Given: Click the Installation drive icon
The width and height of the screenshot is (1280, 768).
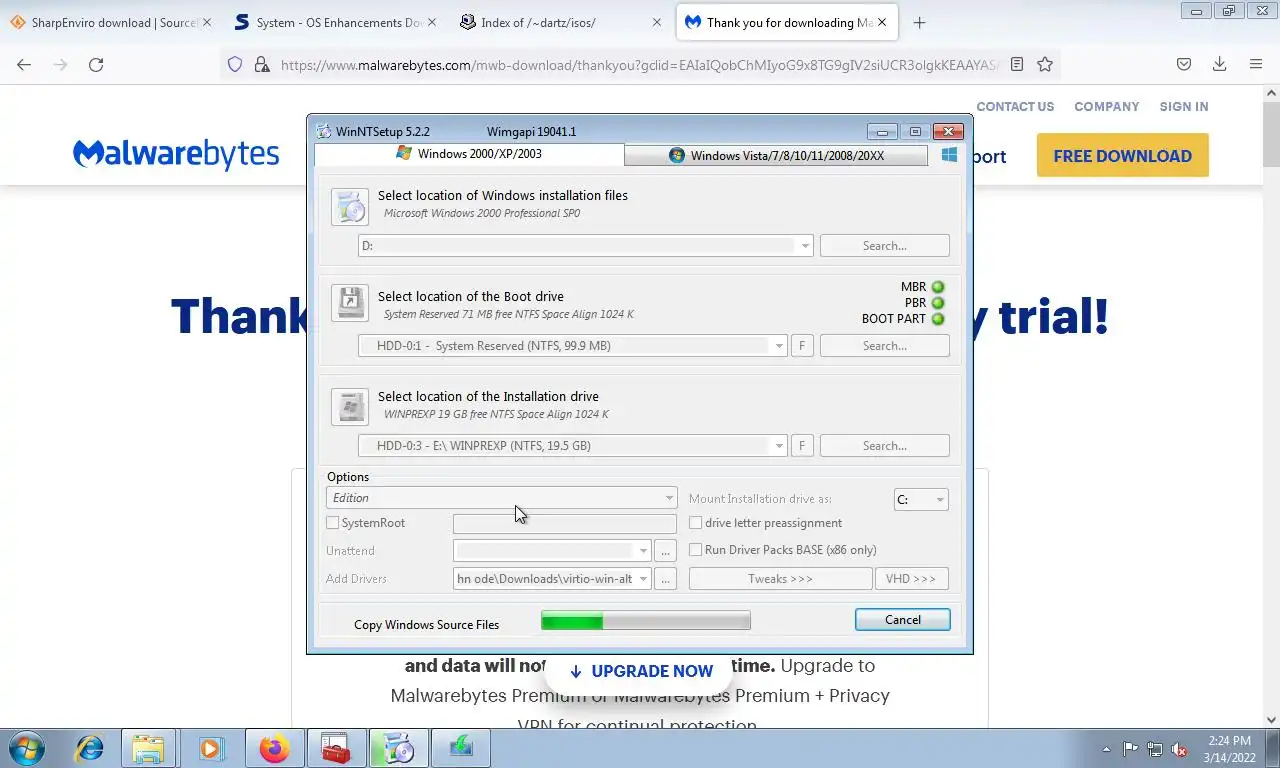Looking at the screenshot, I should [x=350, y=407].
